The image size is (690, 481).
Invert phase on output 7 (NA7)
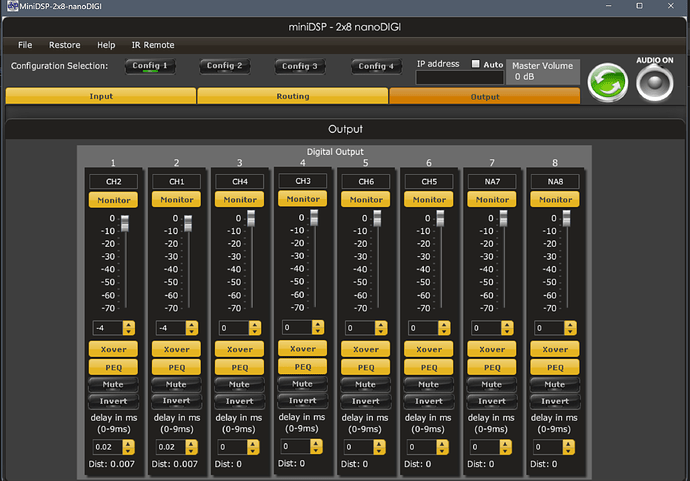(x=492, y=401)
